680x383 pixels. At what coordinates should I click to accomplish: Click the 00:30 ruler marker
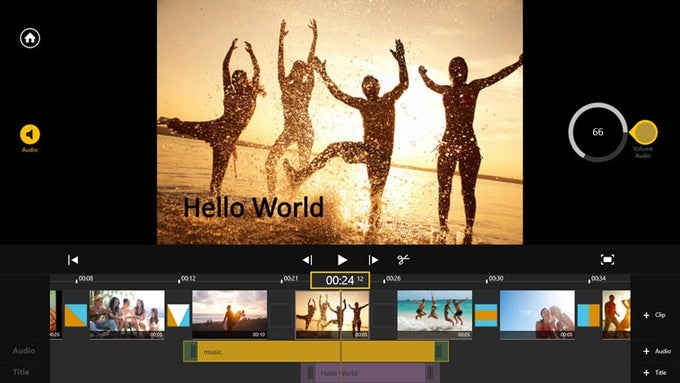(495, 279)
